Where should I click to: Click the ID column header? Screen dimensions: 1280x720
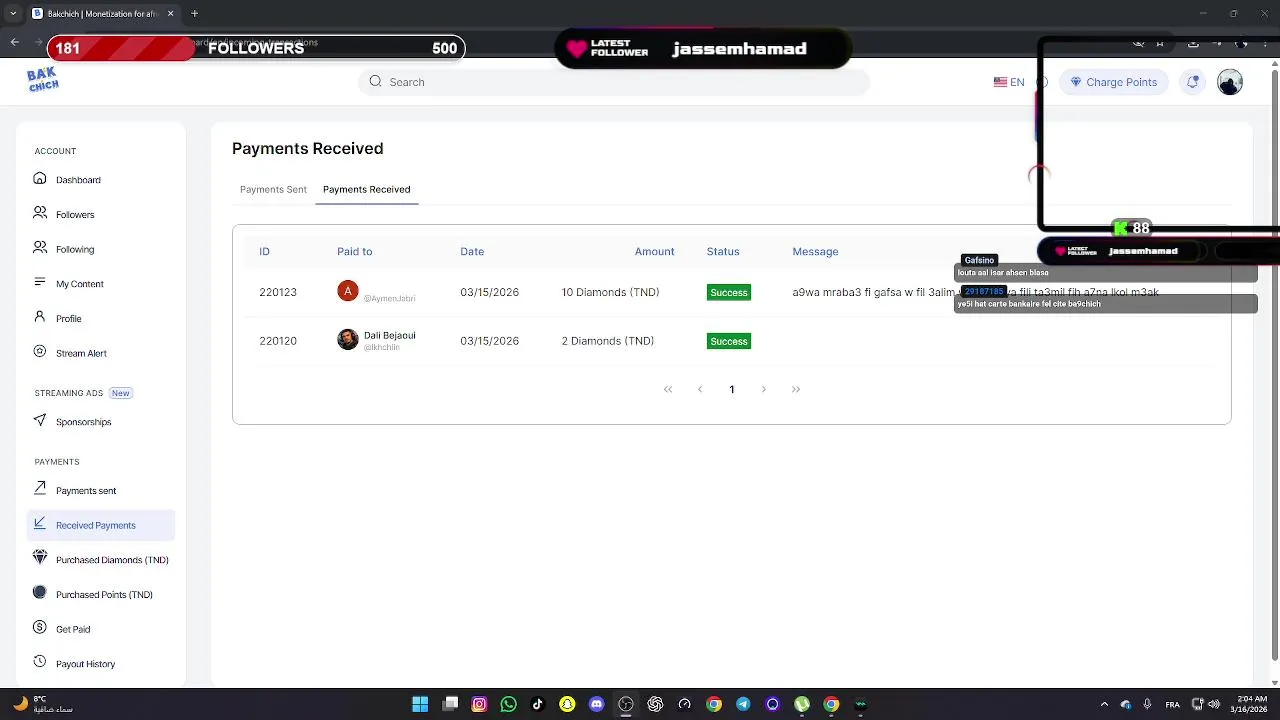[264, 251]
